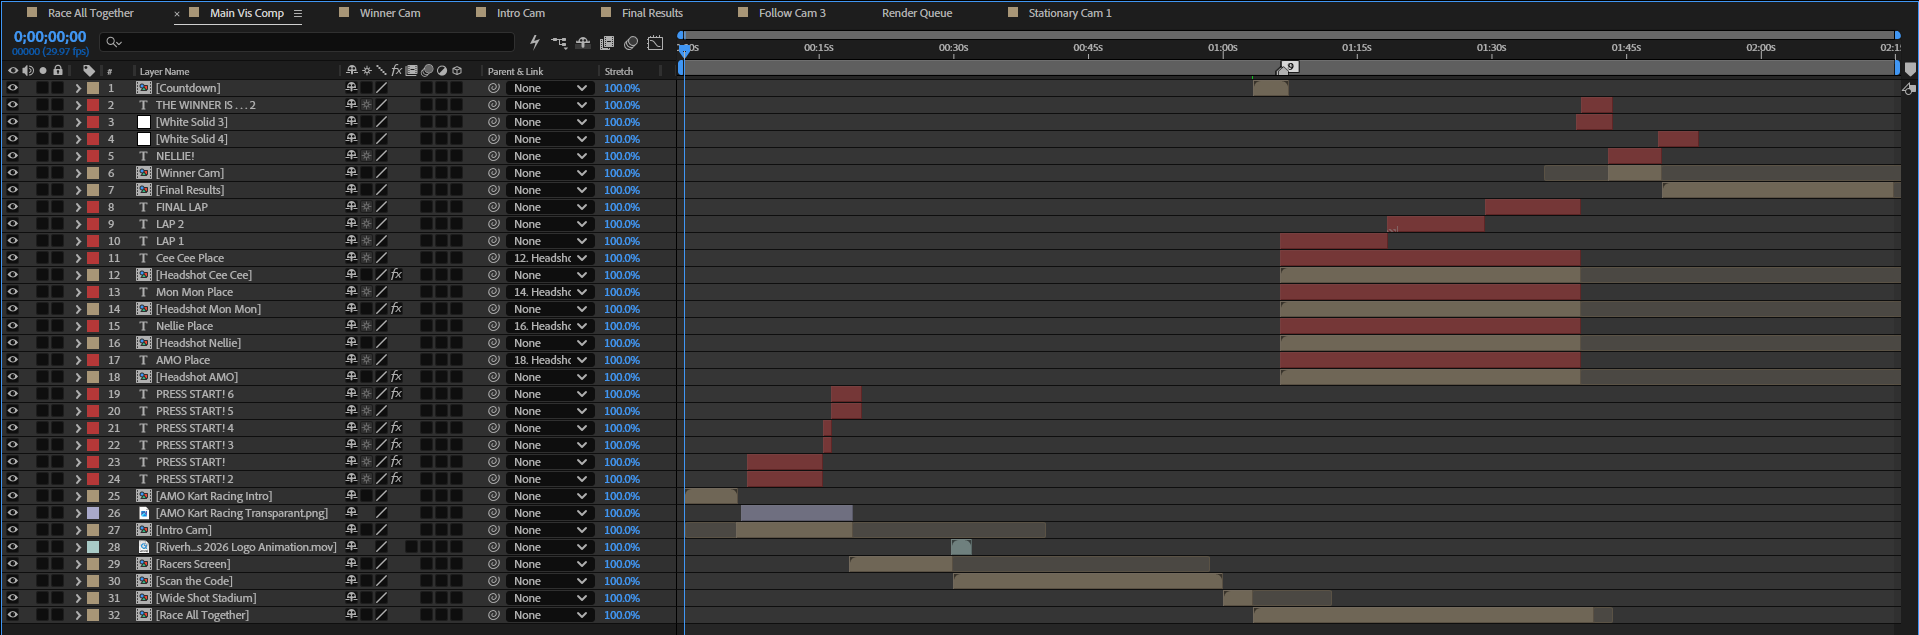Click comp marker bin icon at timeline right edge
Screen dimensions: 1919x635
click(x=1910, y=71)
